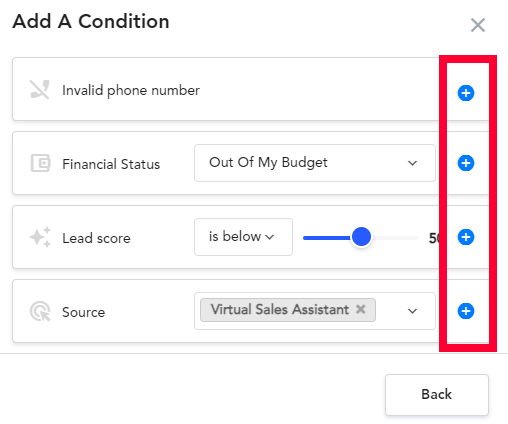Image resolution: width=508 pixels, height=424 pixels.
Task: Add the Invalid phone number condition
Action: pyautogui.click(x=466, y=93)
